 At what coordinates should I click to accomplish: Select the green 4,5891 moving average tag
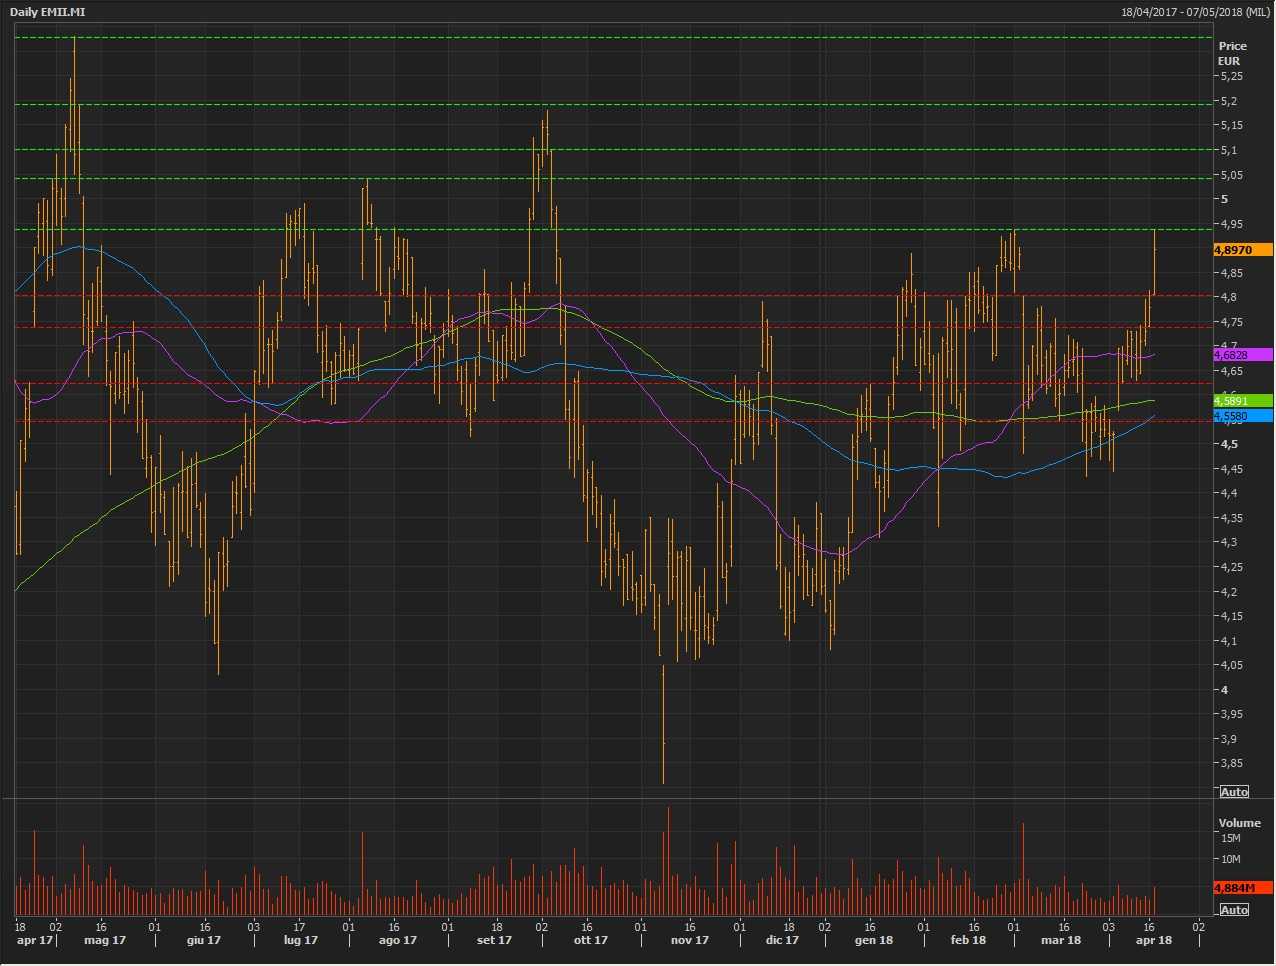click(x=1242, y=401)
